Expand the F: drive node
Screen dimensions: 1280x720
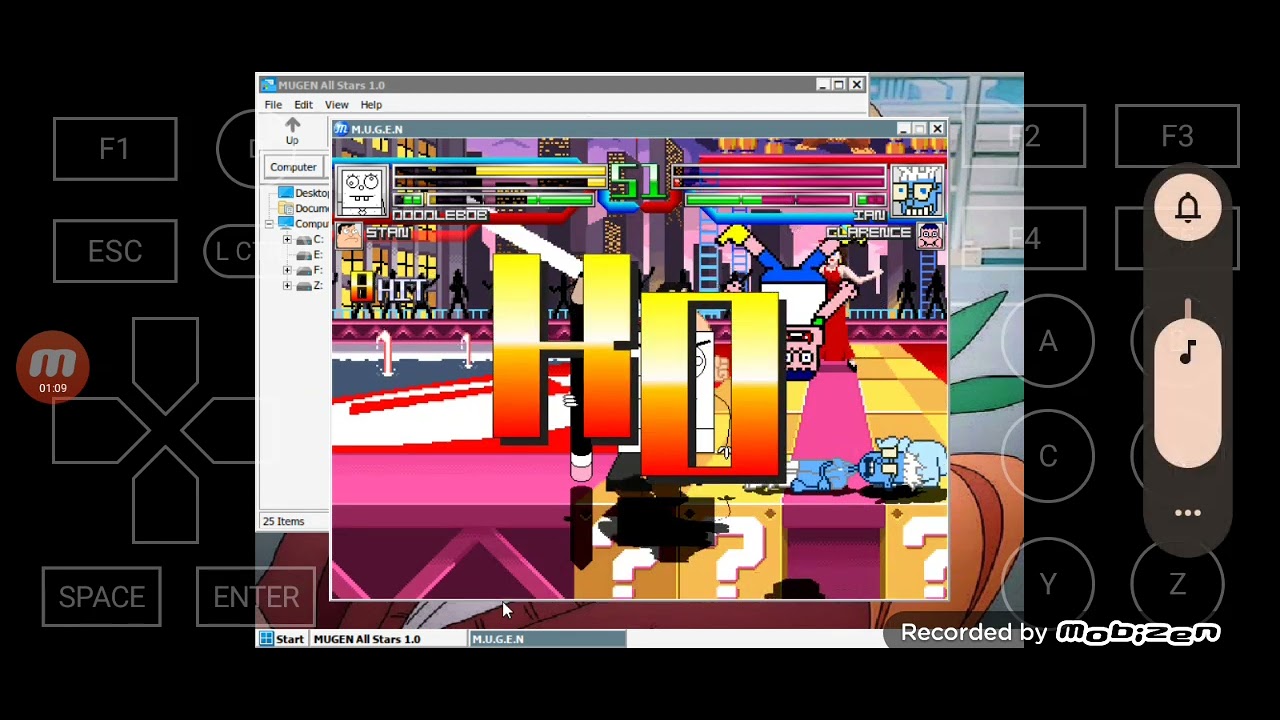(x=287, y=270)
